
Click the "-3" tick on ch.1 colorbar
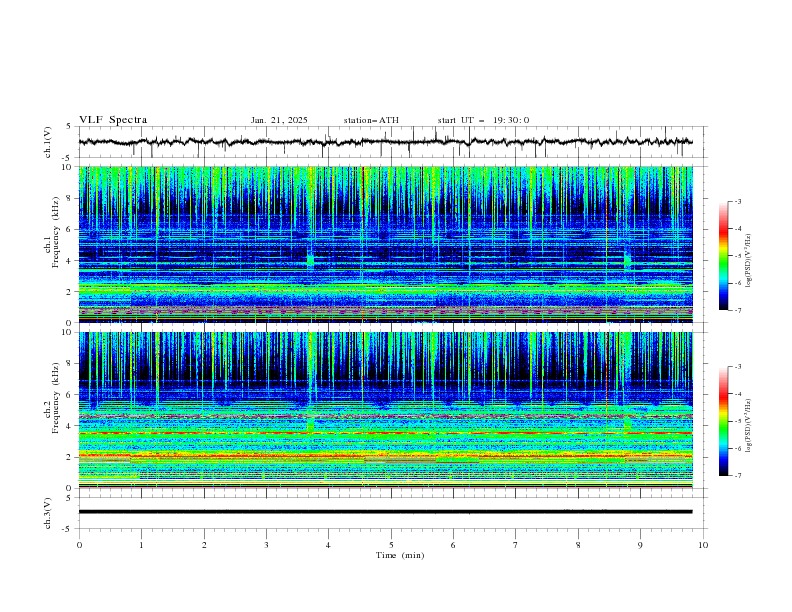pos(738,201)
